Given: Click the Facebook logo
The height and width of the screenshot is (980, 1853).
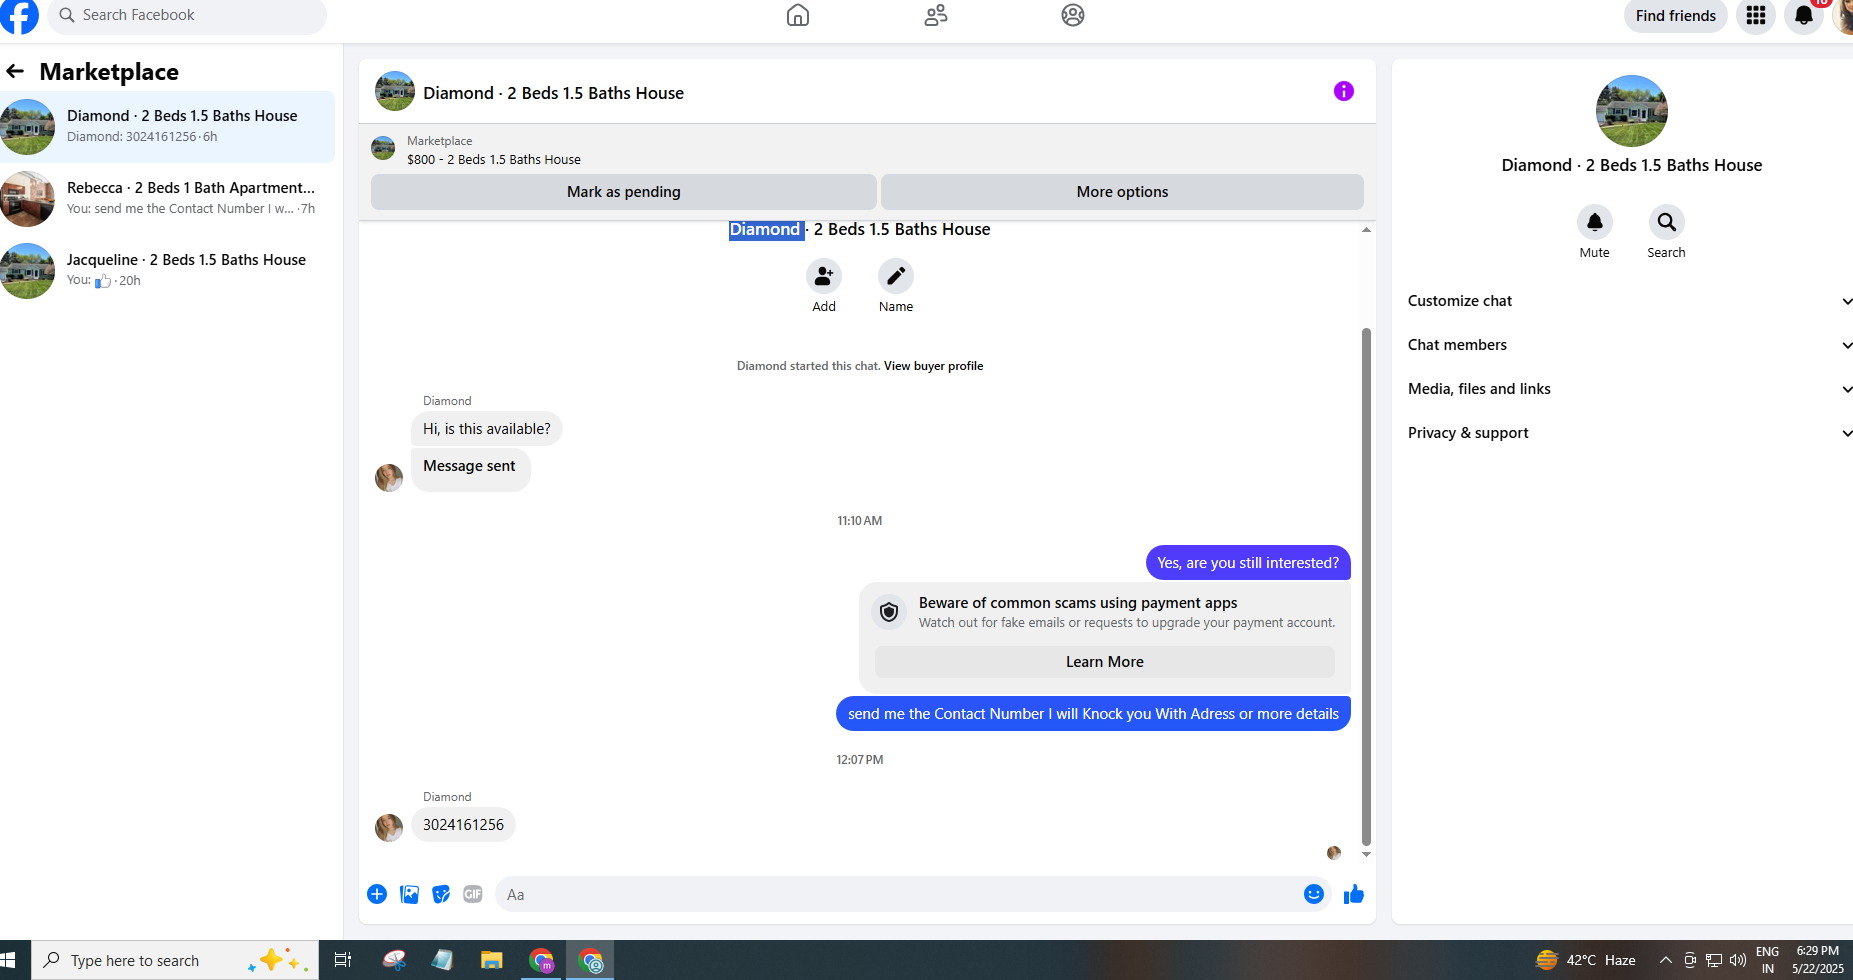Looking at the screenshot, I should point(19,15).
